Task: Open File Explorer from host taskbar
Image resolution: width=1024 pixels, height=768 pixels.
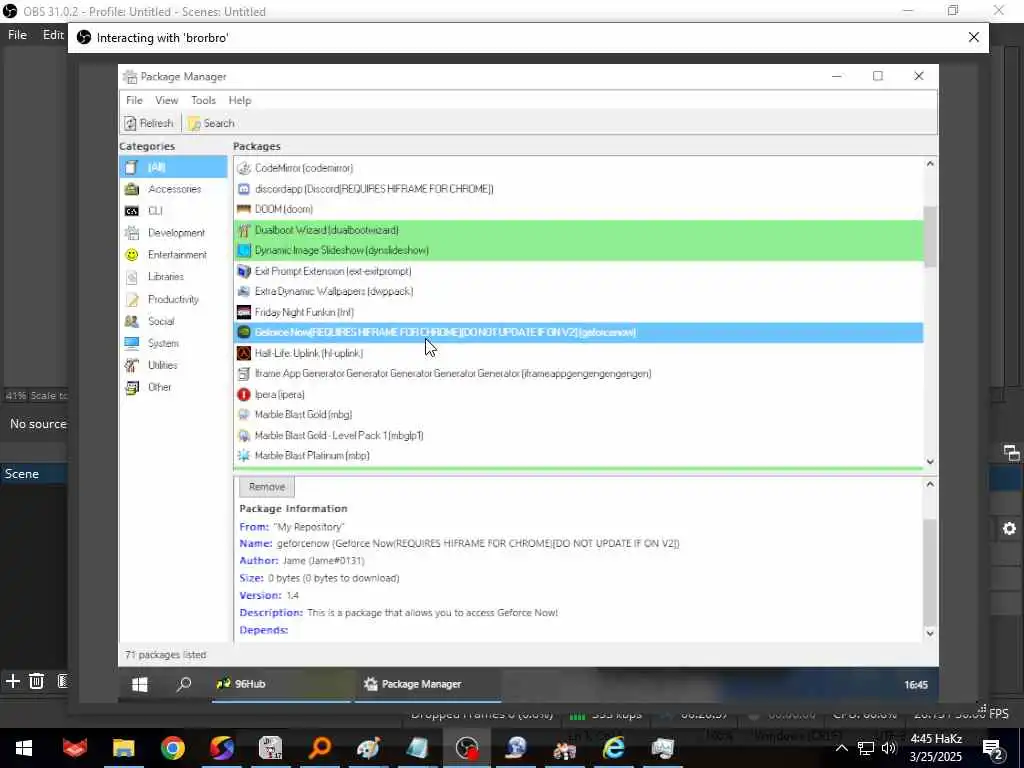Action: coord(123,748)
